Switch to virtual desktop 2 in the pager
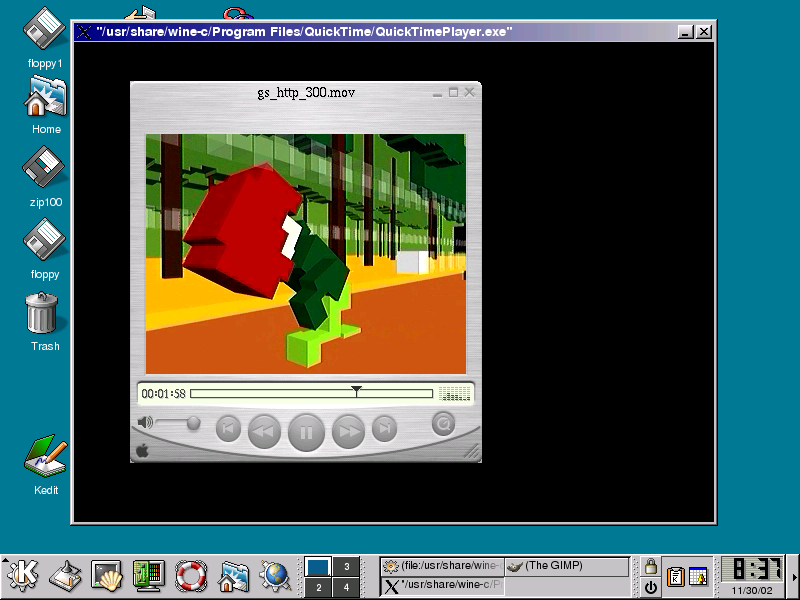The width and height of the screenshot is (800, 600). [x=318, y=587]
